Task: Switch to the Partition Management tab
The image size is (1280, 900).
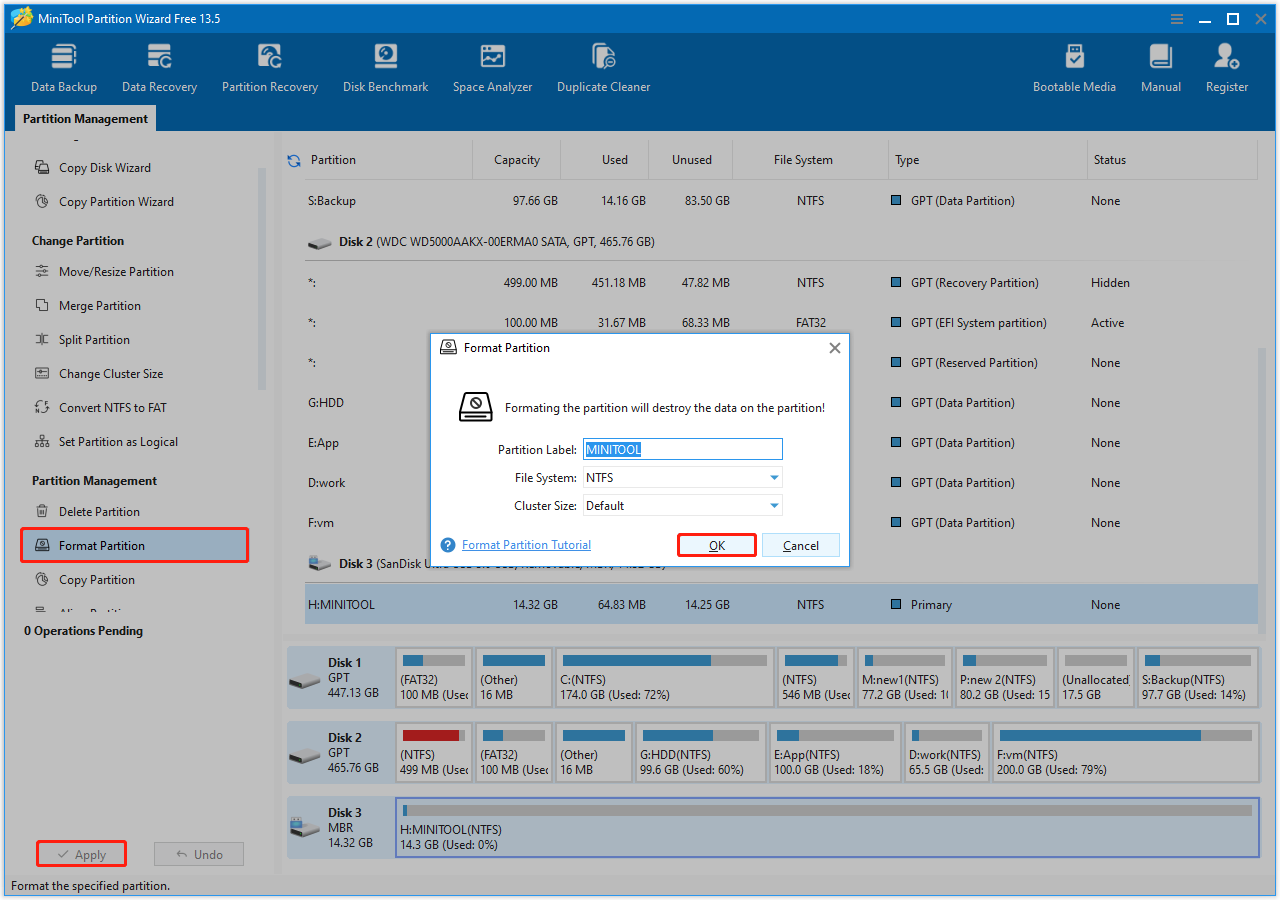Action: coord(84,118)
